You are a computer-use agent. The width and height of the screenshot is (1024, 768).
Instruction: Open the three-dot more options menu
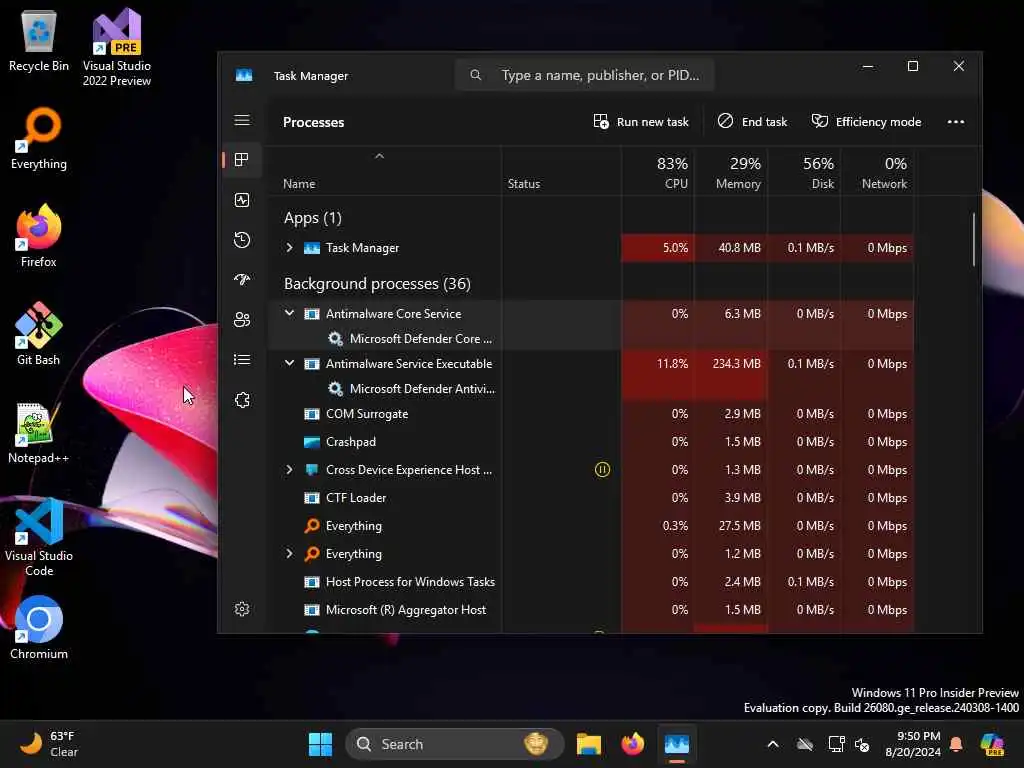pyautogui.click(x=955, y=122)
